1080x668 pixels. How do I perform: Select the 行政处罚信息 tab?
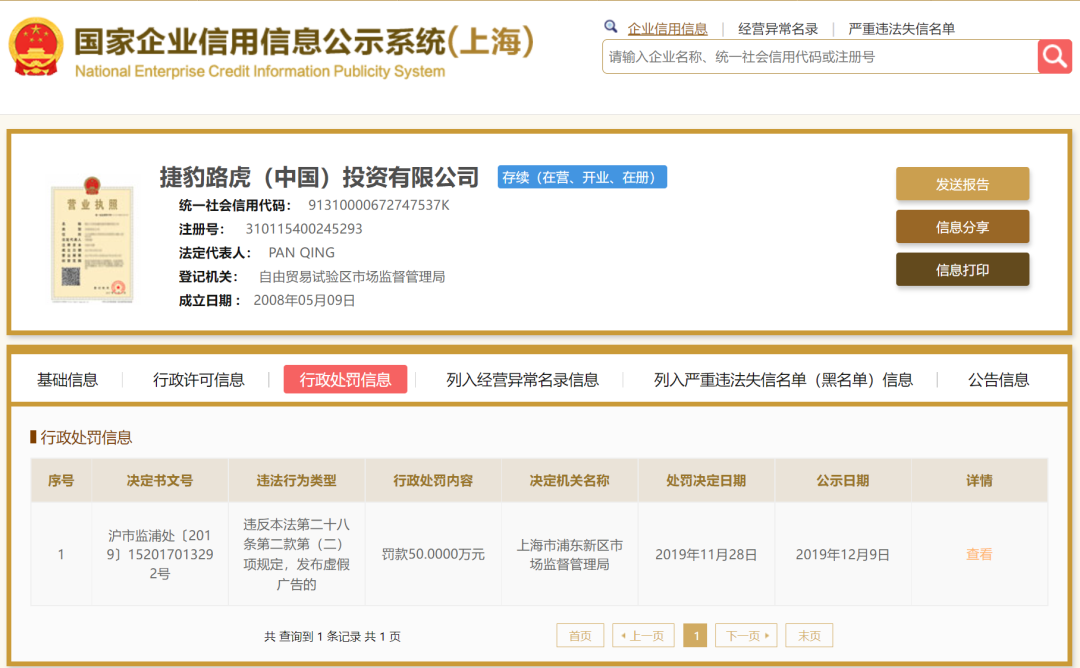(345, 379)
